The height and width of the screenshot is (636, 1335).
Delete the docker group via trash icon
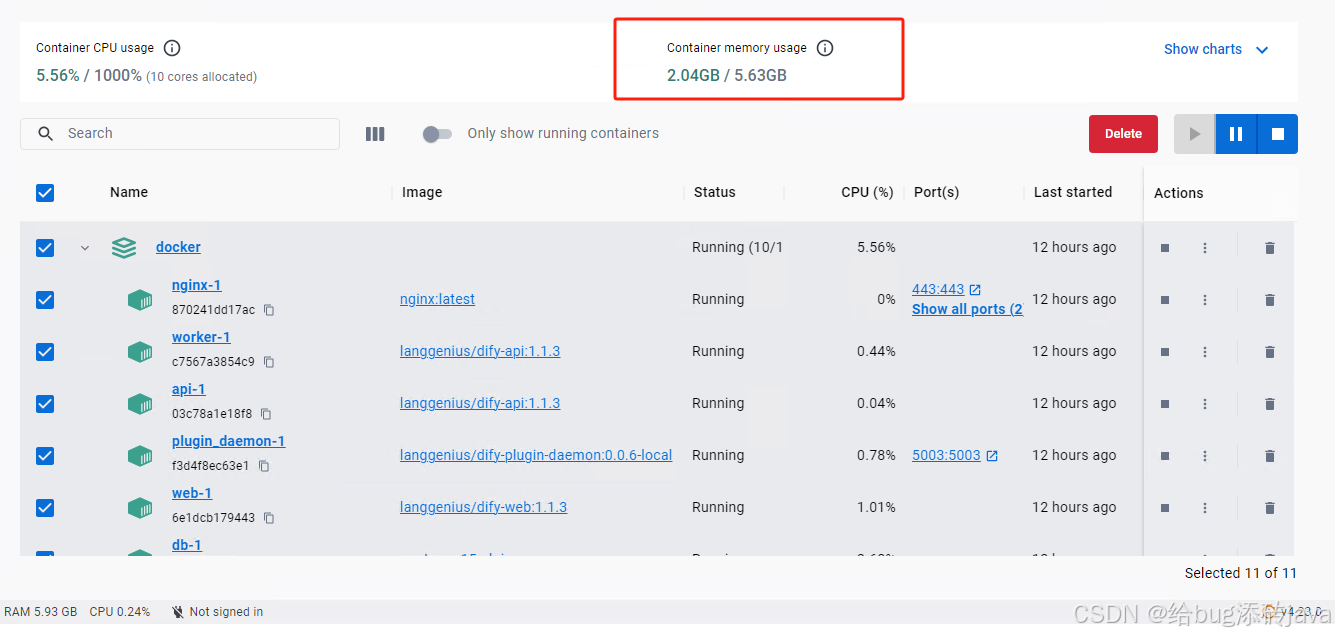(1270, 248)
